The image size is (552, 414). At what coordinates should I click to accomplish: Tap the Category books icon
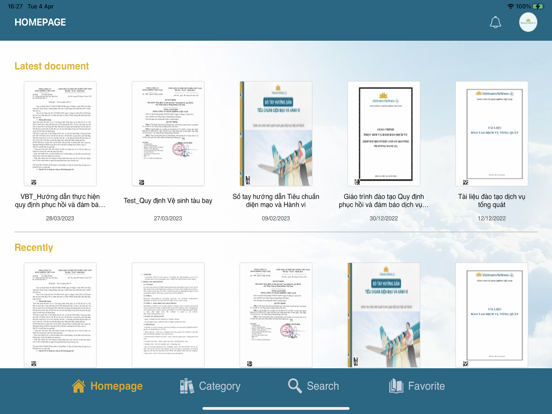pyautogui.click(x=187, y=386)
